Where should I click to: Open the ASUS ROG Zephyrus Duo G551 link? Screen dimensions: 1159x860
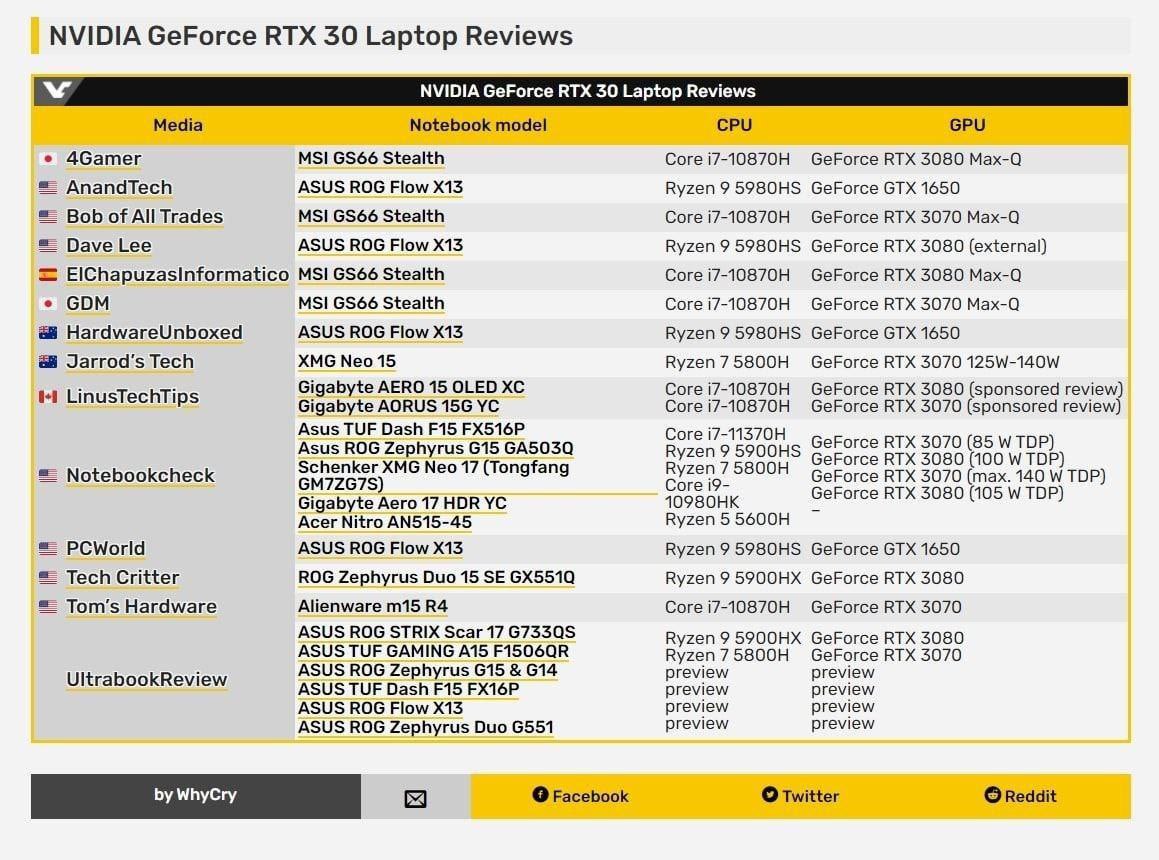tap(425, 728)
